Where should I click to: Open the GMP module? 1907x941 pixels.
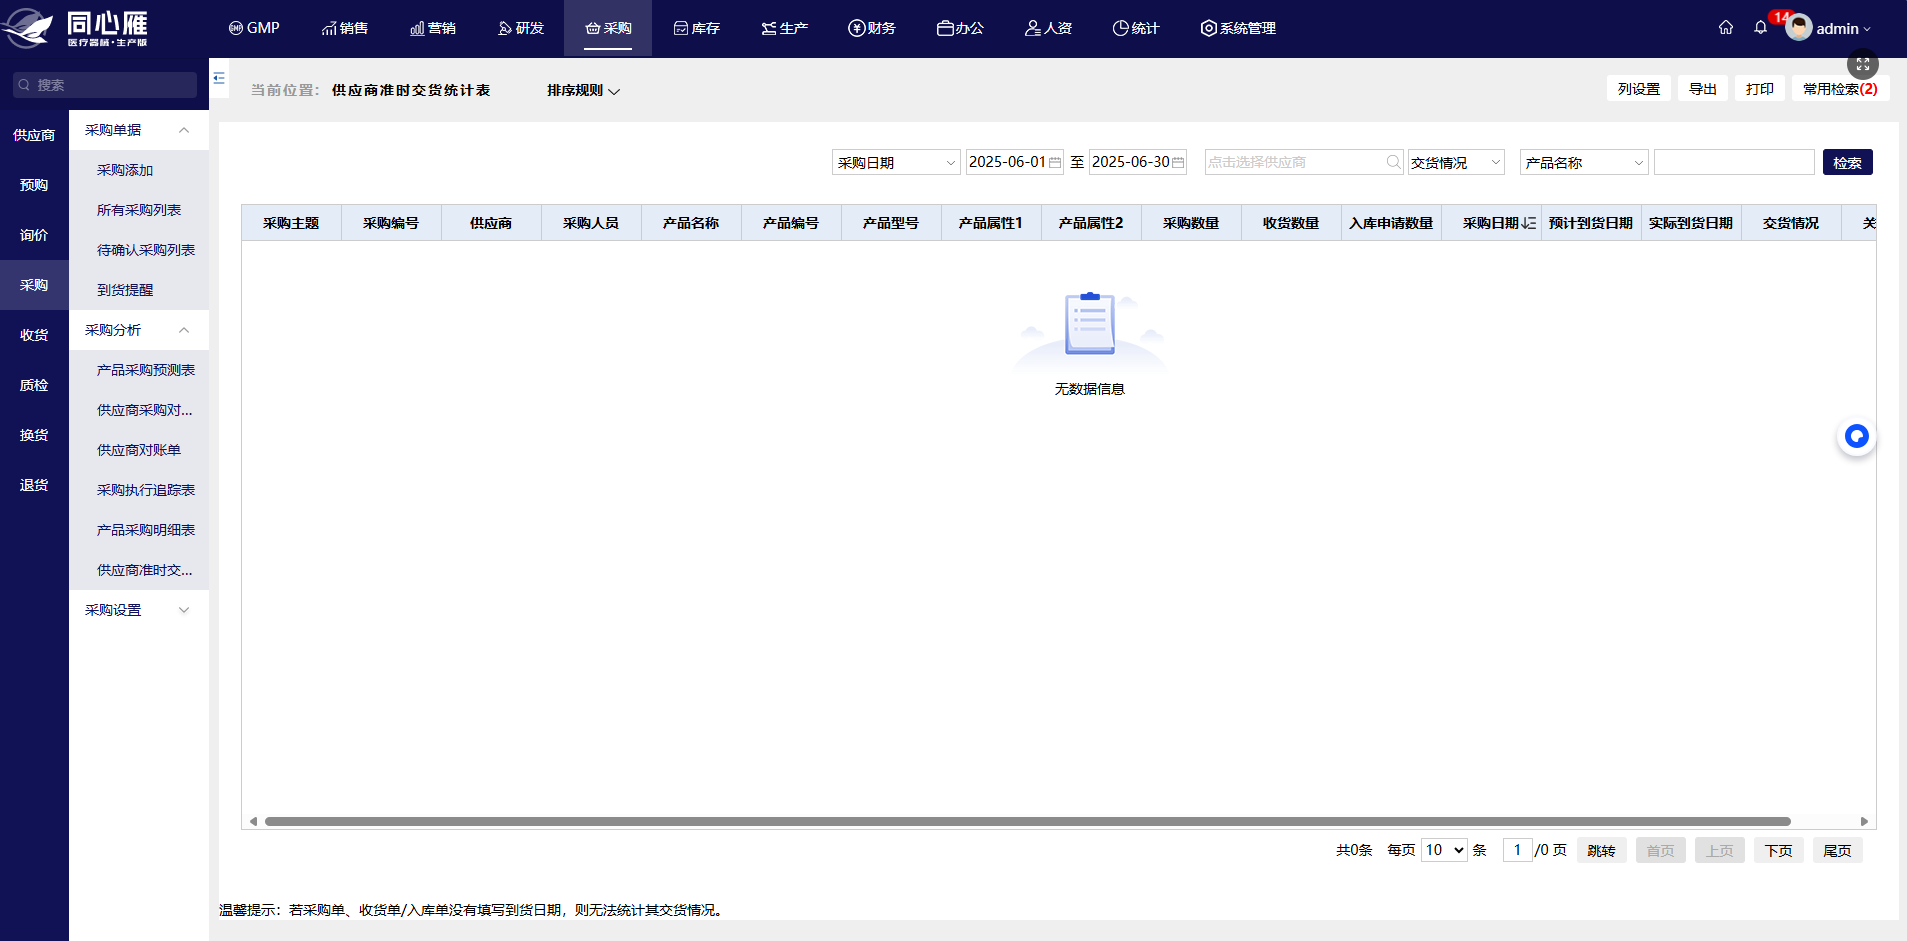254,28
